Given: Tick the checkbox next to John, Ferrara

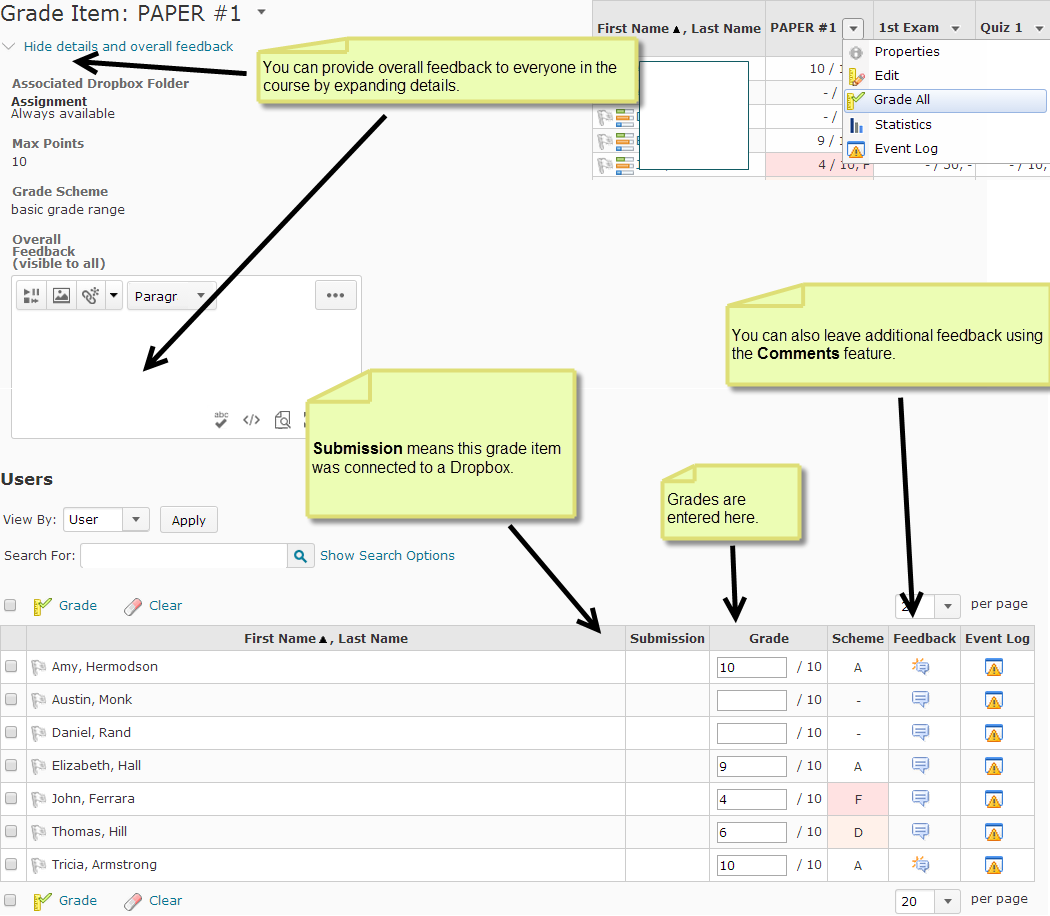Looking at the screenshot, I should (11, 799).
